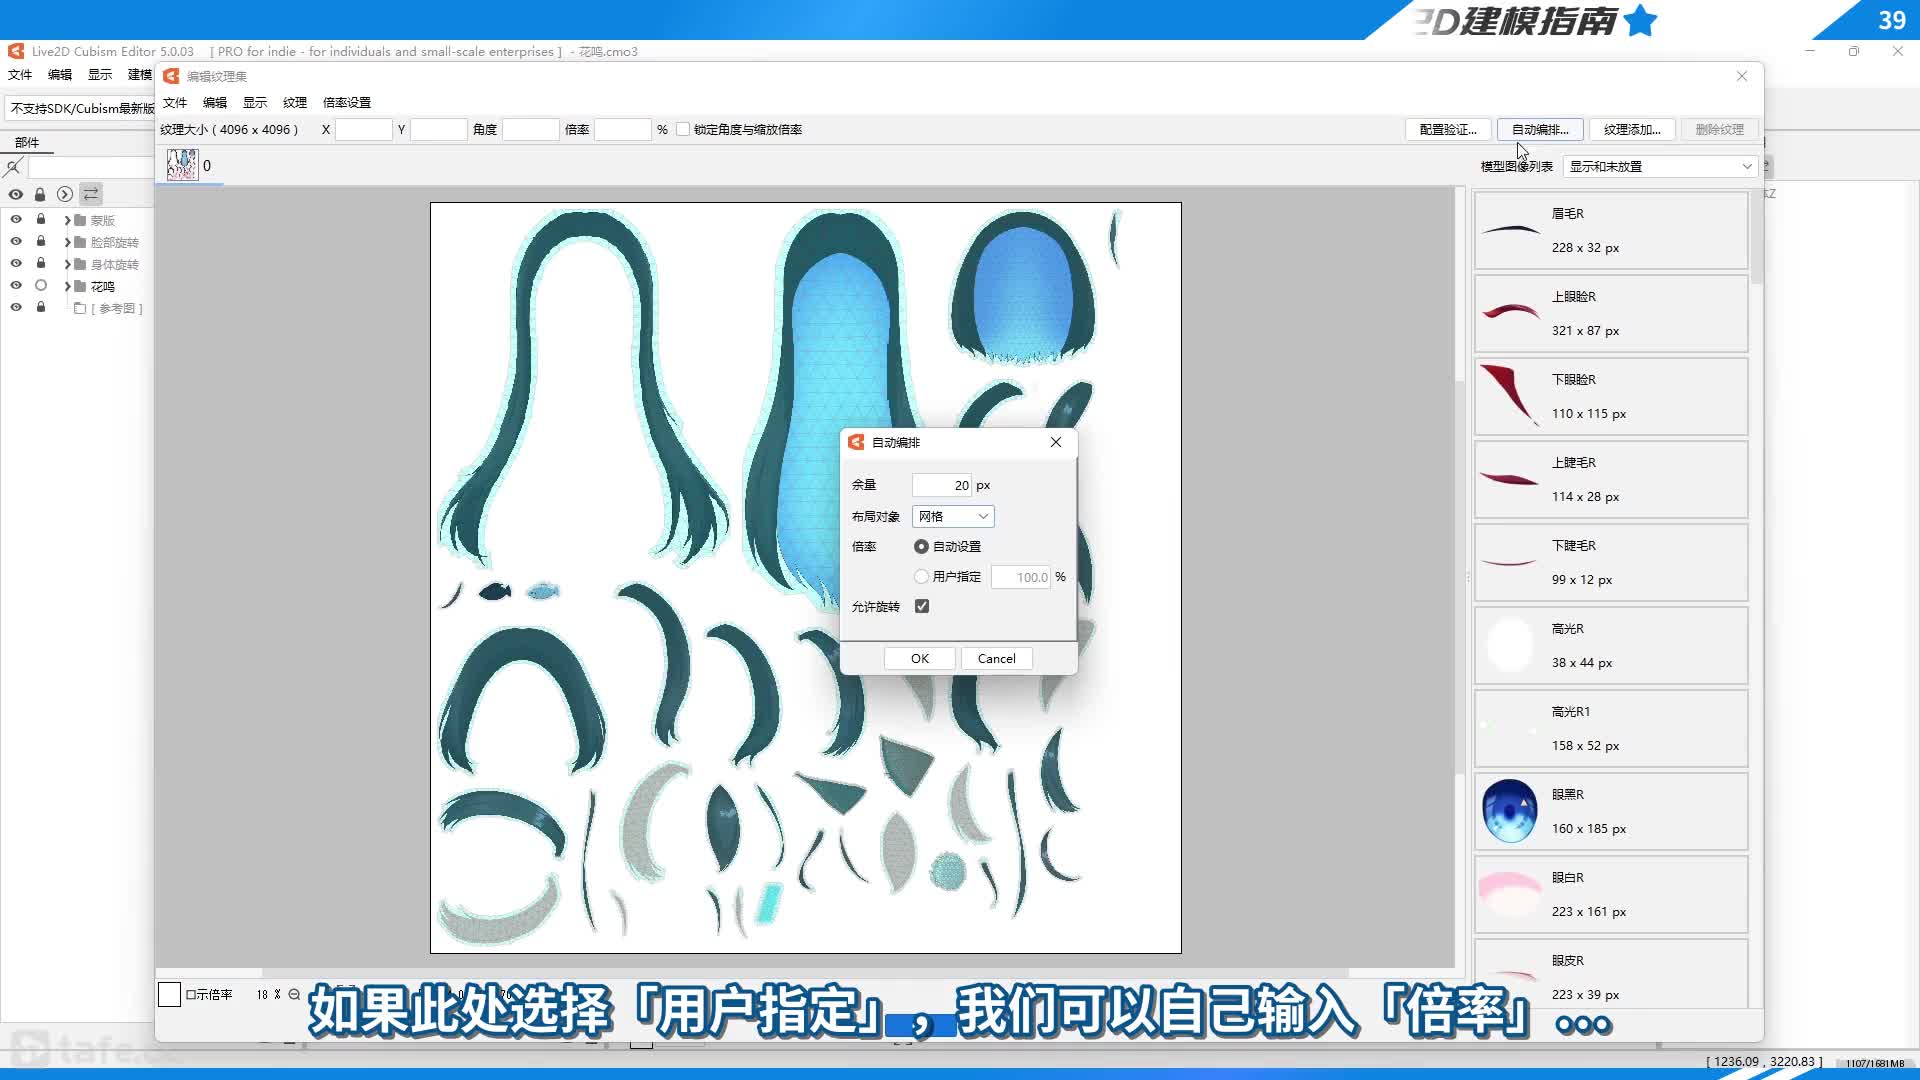Toggle visibility of 身体旋转 folder

pyautogui.click(x=16, y=263)
